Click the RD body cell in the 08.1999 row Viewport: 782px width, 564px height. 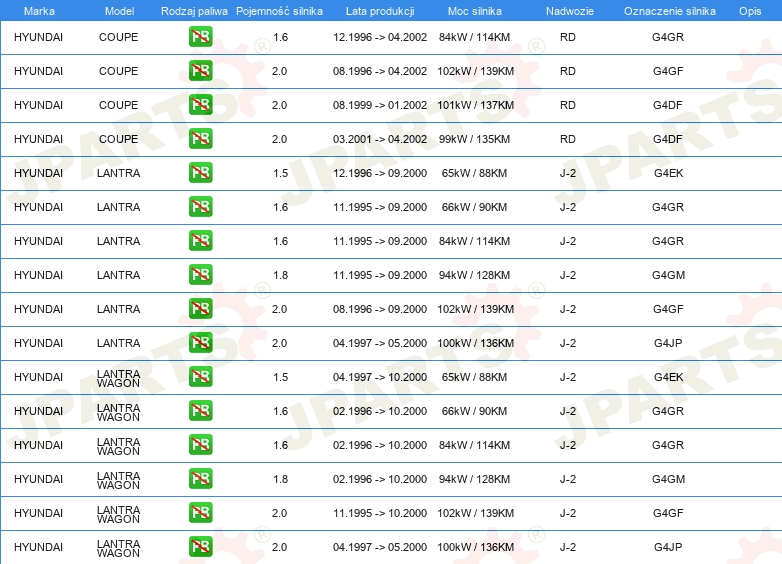pos(568,105)
